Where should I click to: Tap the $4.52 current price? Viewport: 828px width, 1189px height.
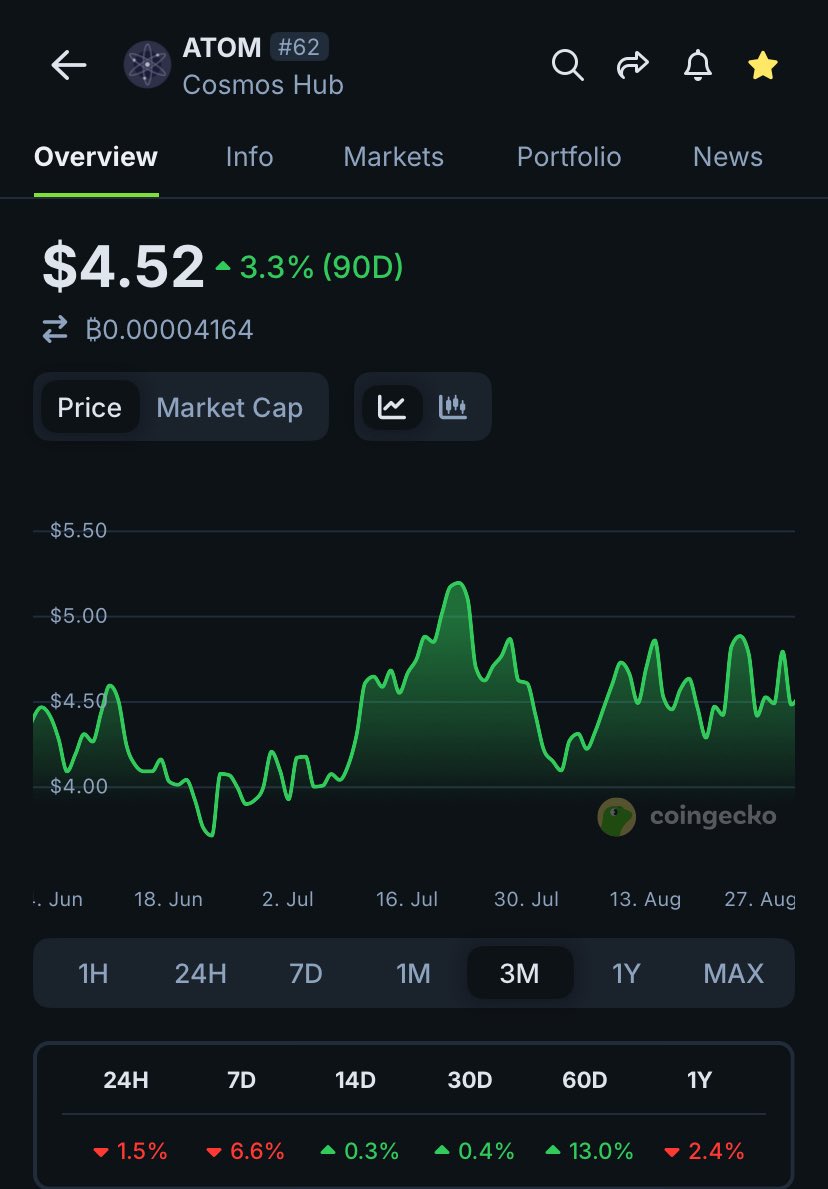123,266
